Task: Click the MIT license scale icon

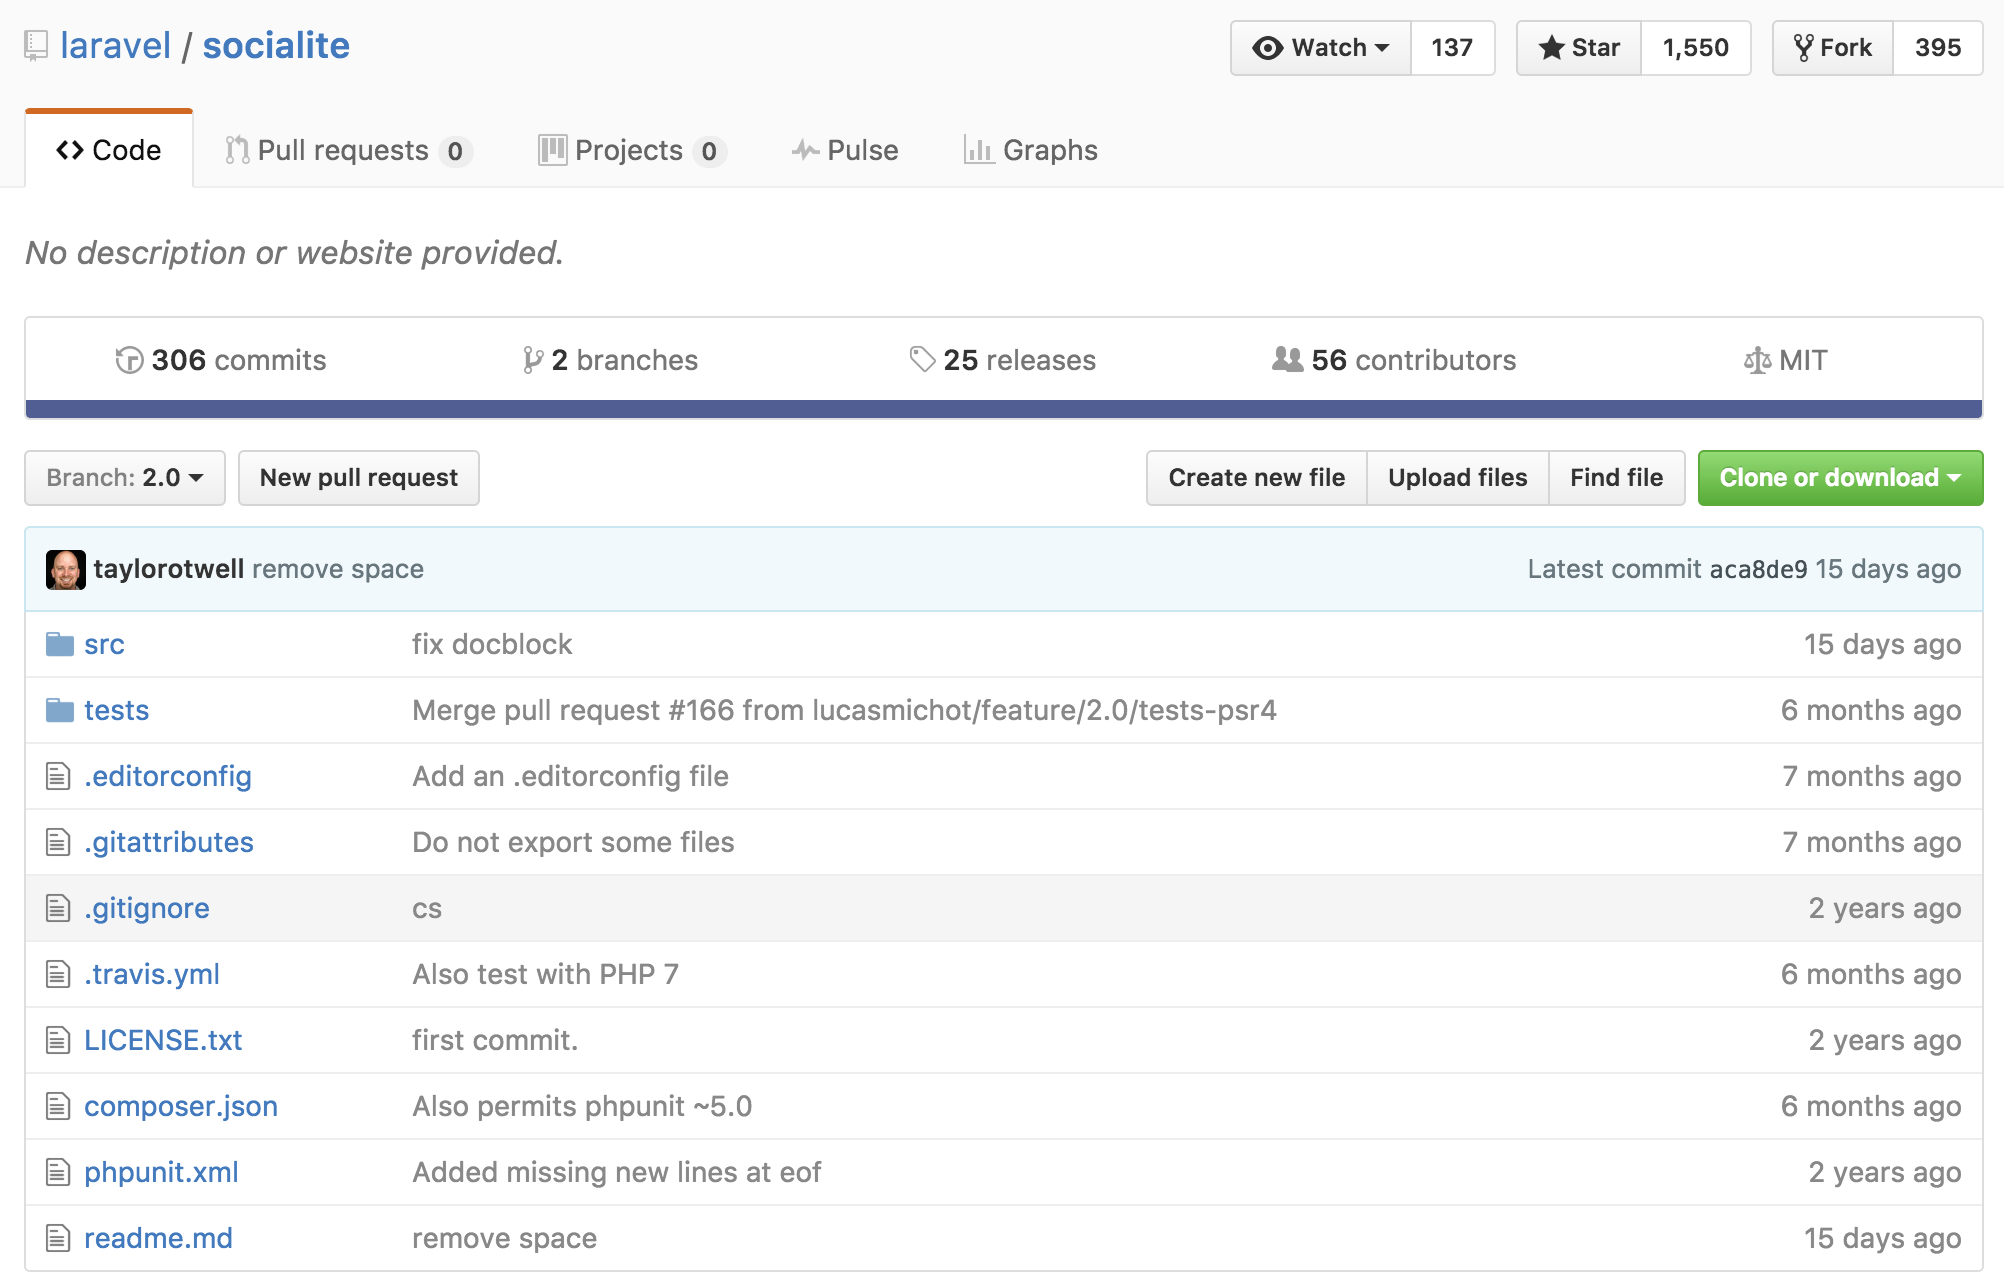Action: coord(1757,360)
